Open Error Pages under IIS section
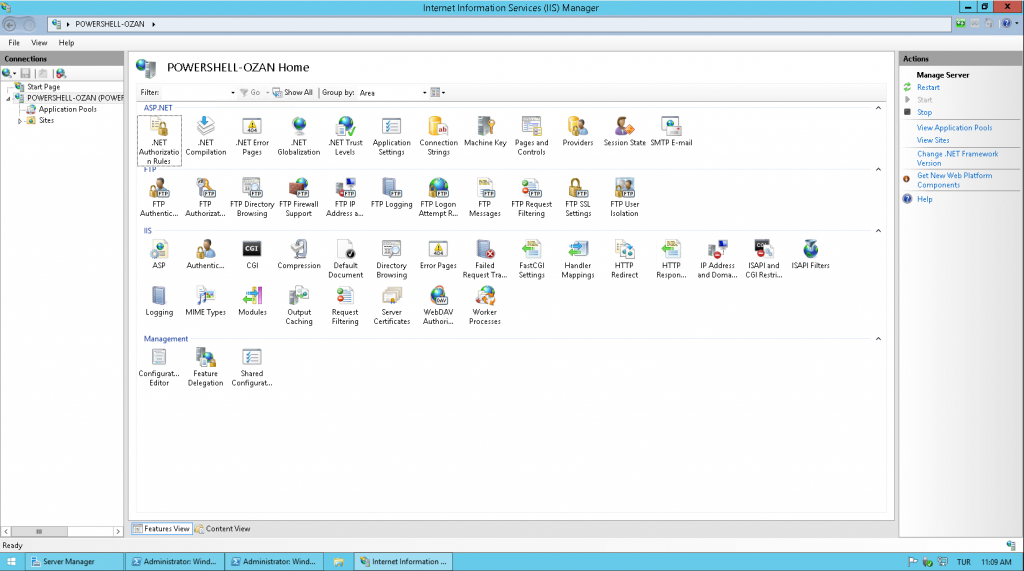 coord(438,255)
